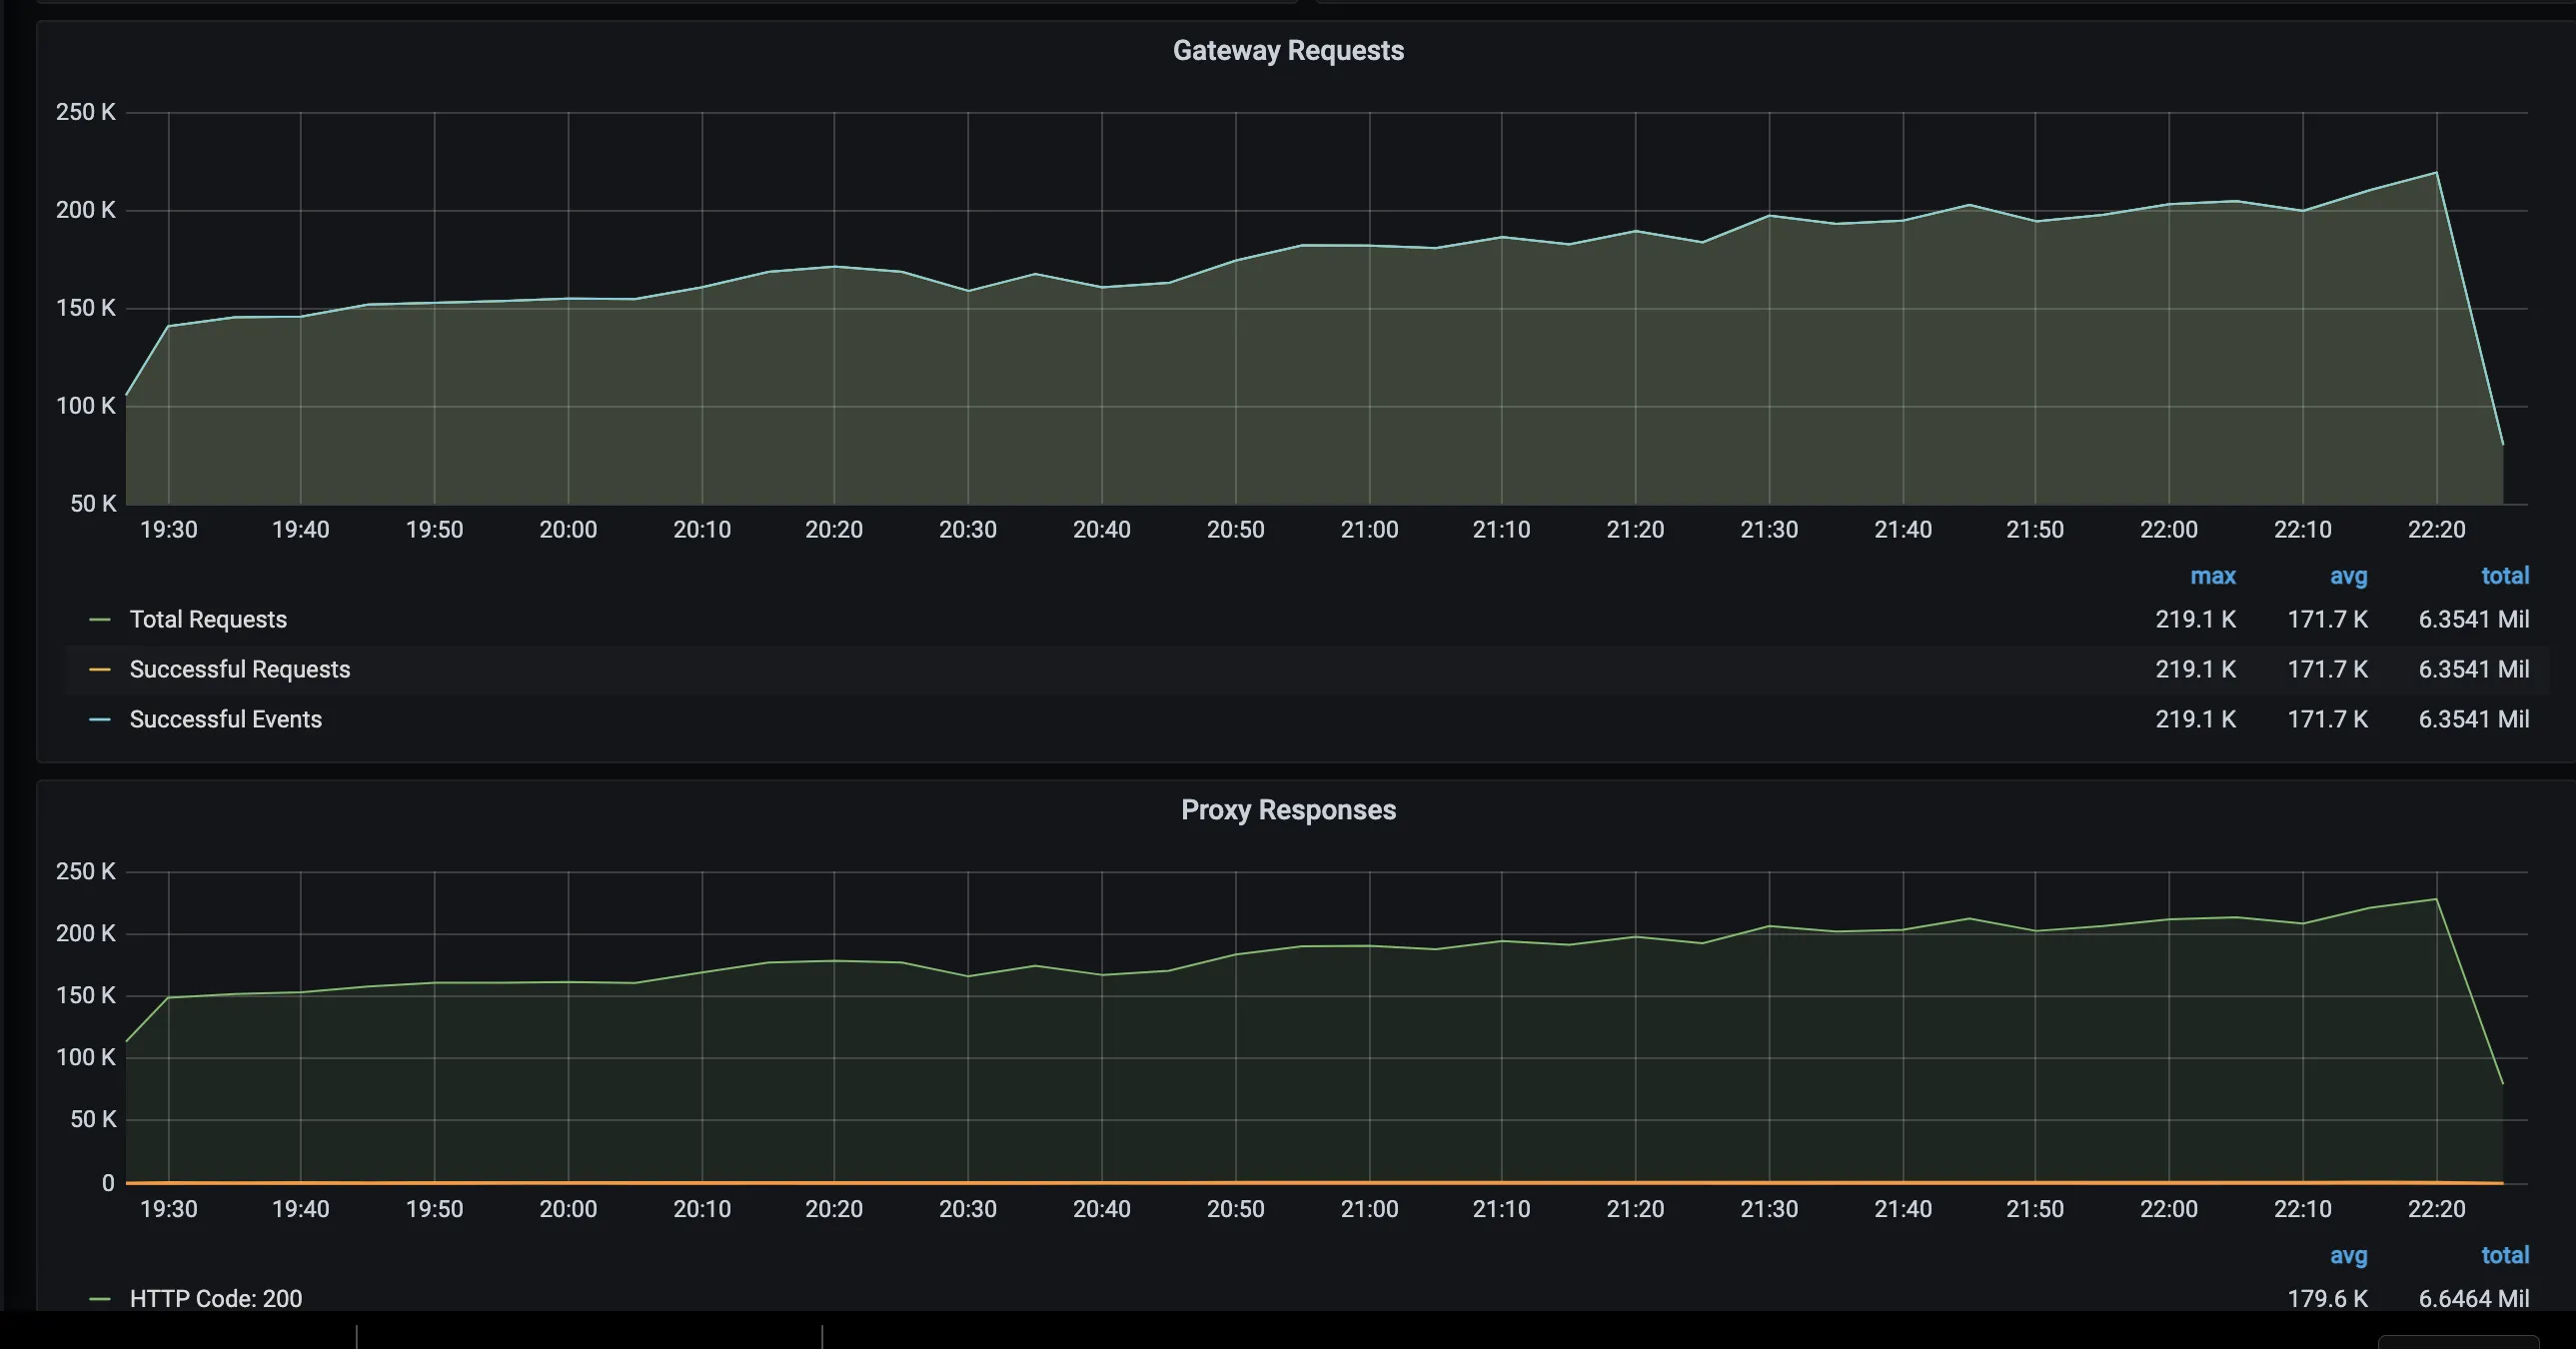The height and width of the screenshot is (1349, 2576).
Task: Click blue color line icon of Successful Events
Action: 99,719
